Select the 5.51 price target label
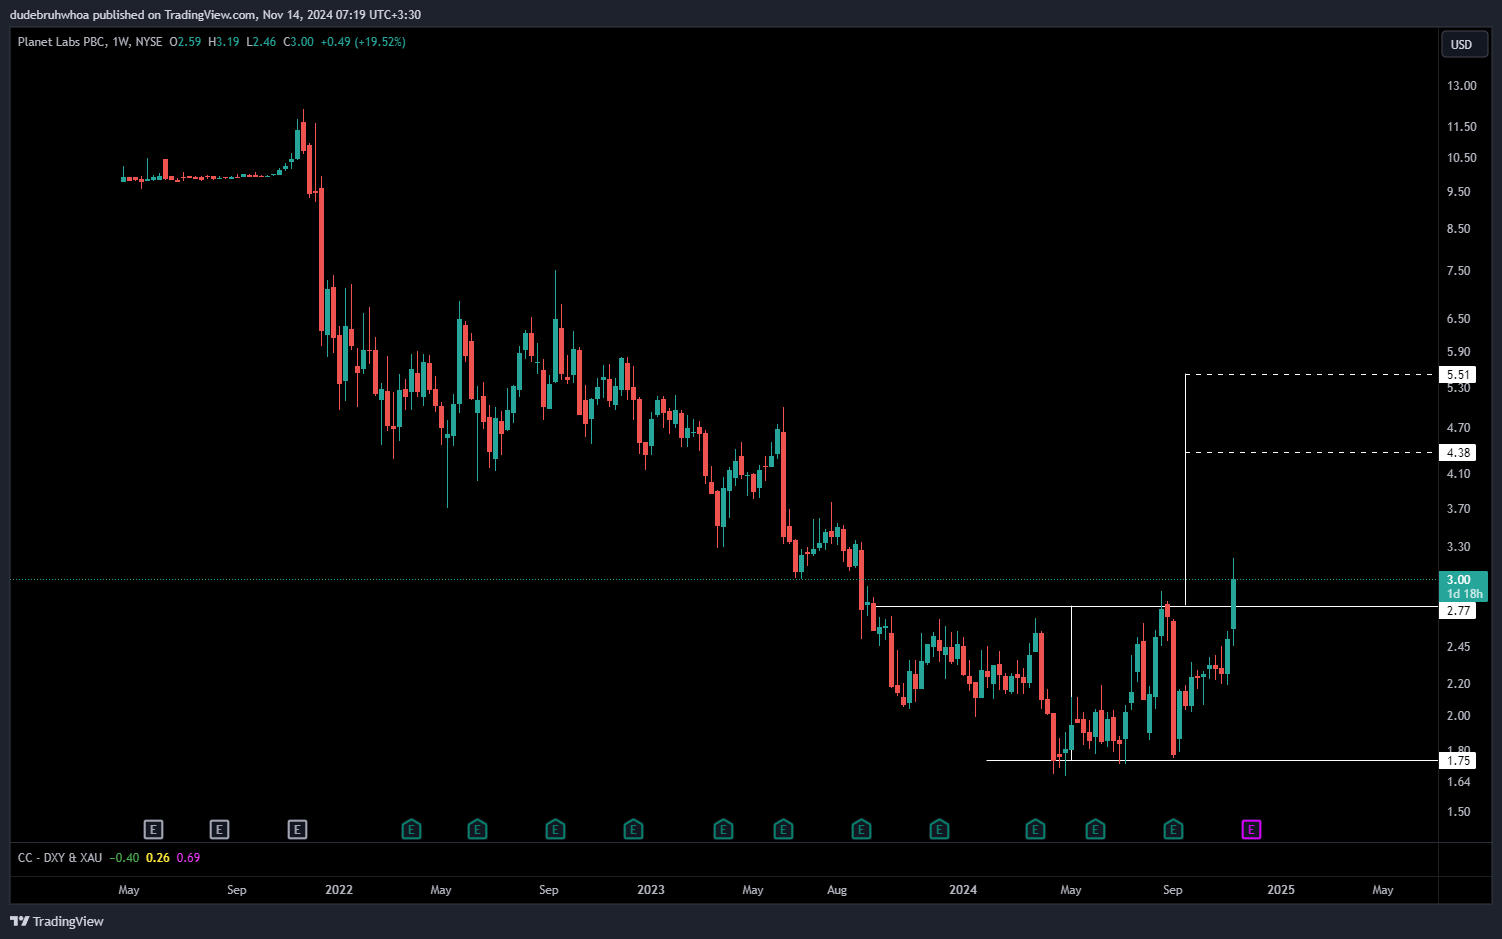The height and width of the screenshot is (939, 1502). click(1458, 375)
